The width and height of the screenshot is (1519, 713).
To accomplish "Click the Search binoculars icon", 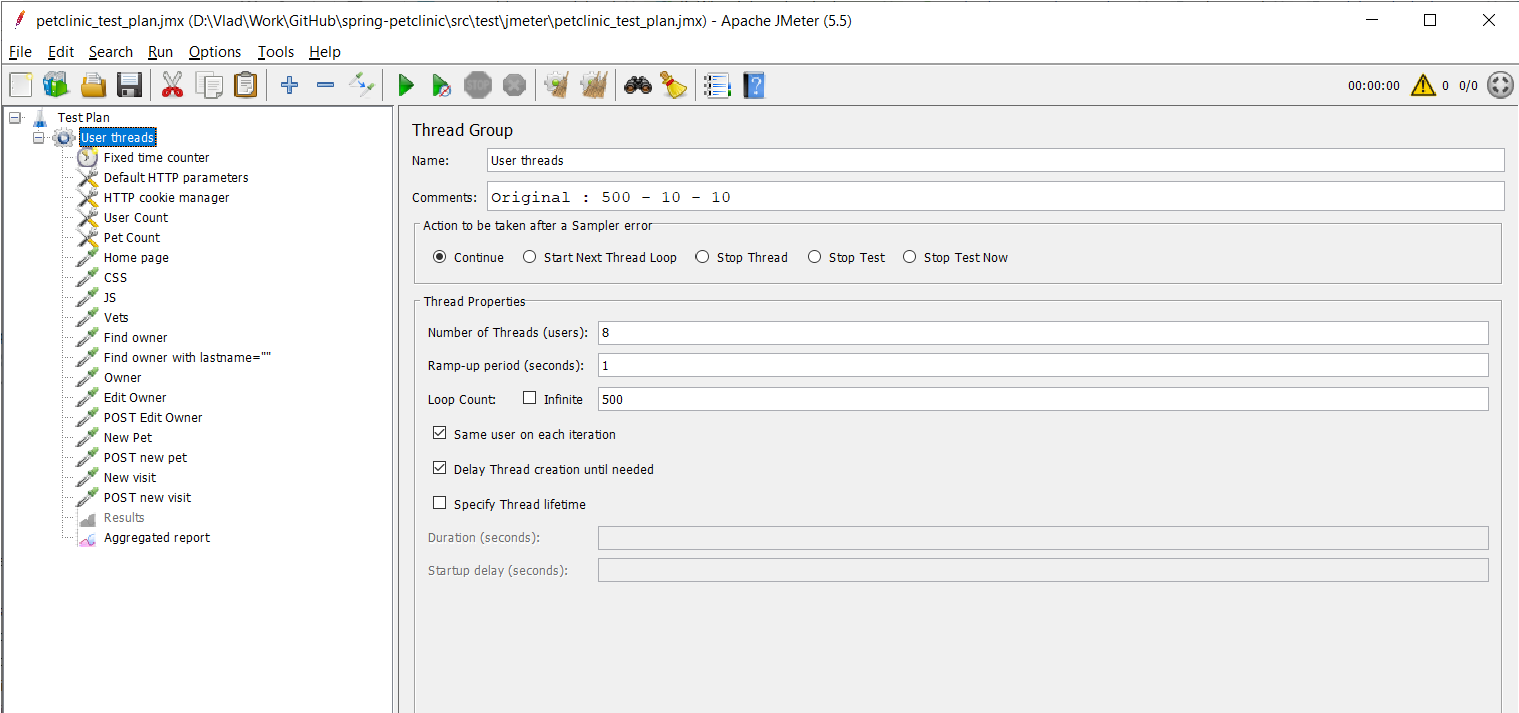I will click(x=638, y=86).
